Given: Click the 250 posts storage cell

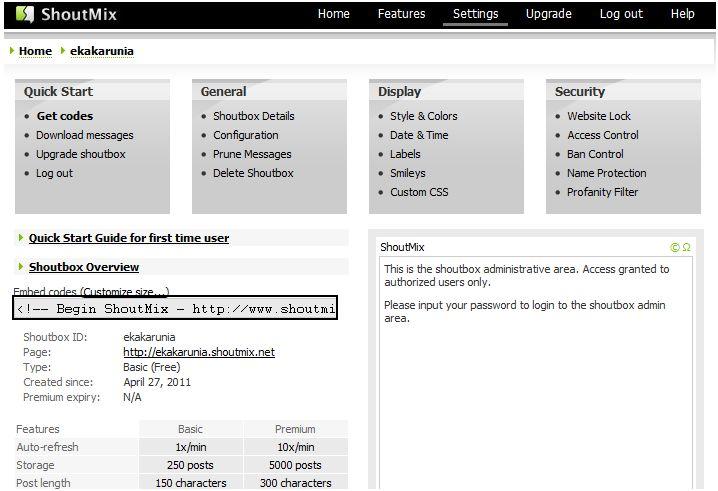Looking at the screenshot, I should coord(190,465).
